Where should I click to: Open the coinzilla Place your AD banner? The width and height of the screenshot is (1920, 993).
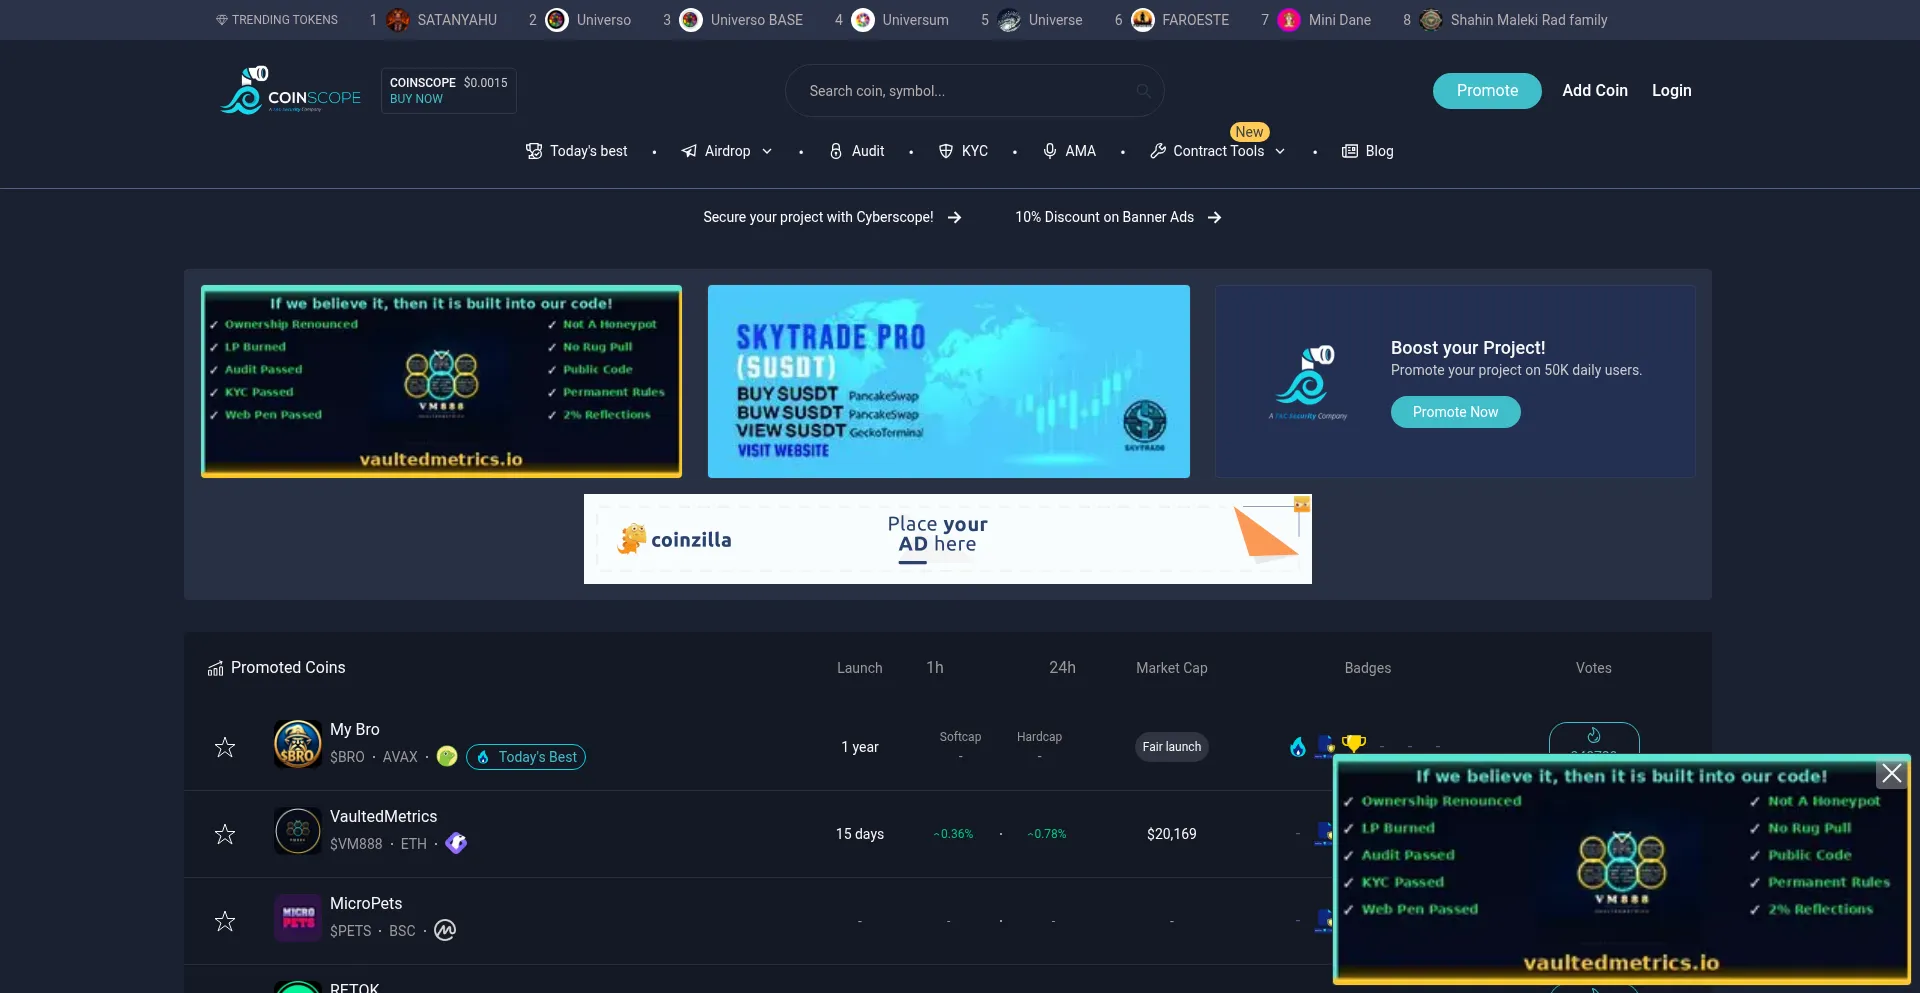coord(948,539)
